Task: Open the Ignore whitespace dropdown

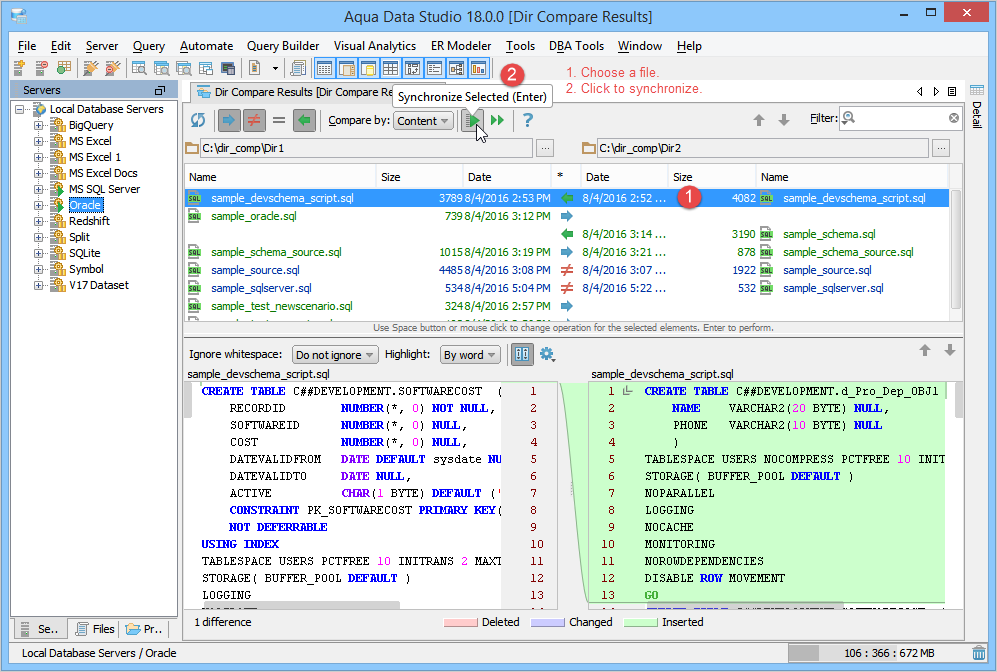Action: point(335,355)
